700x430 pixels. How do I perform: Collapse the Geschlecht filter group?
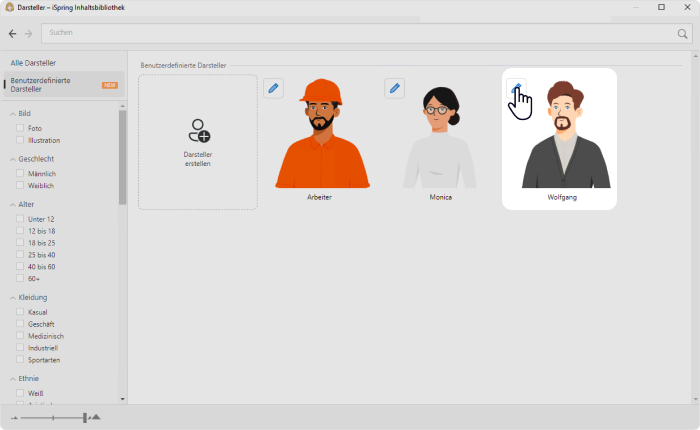pyautogui.click(x=12, y=159)
